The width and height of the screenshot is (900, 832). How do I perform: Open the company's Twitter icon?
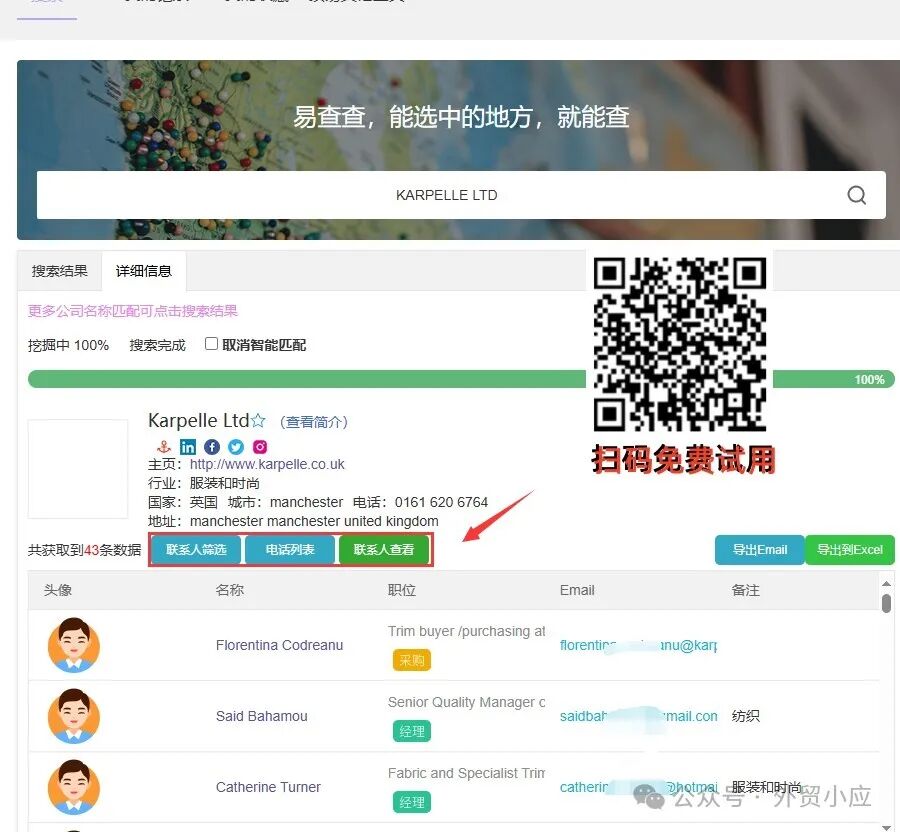pyautogui.click(x=236, y=447)
